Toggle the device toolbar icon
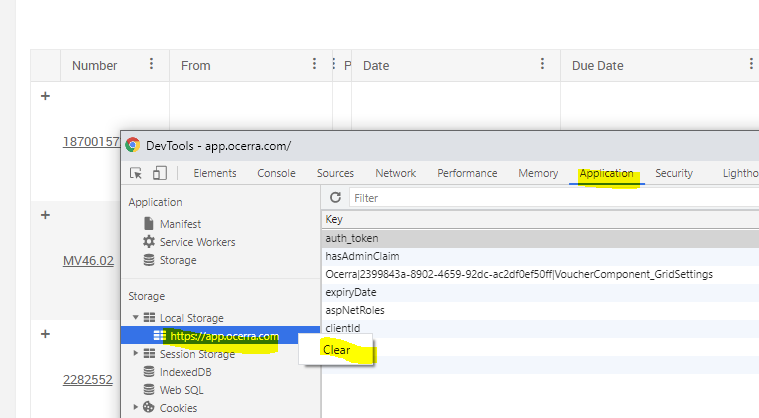 (159, 173)
